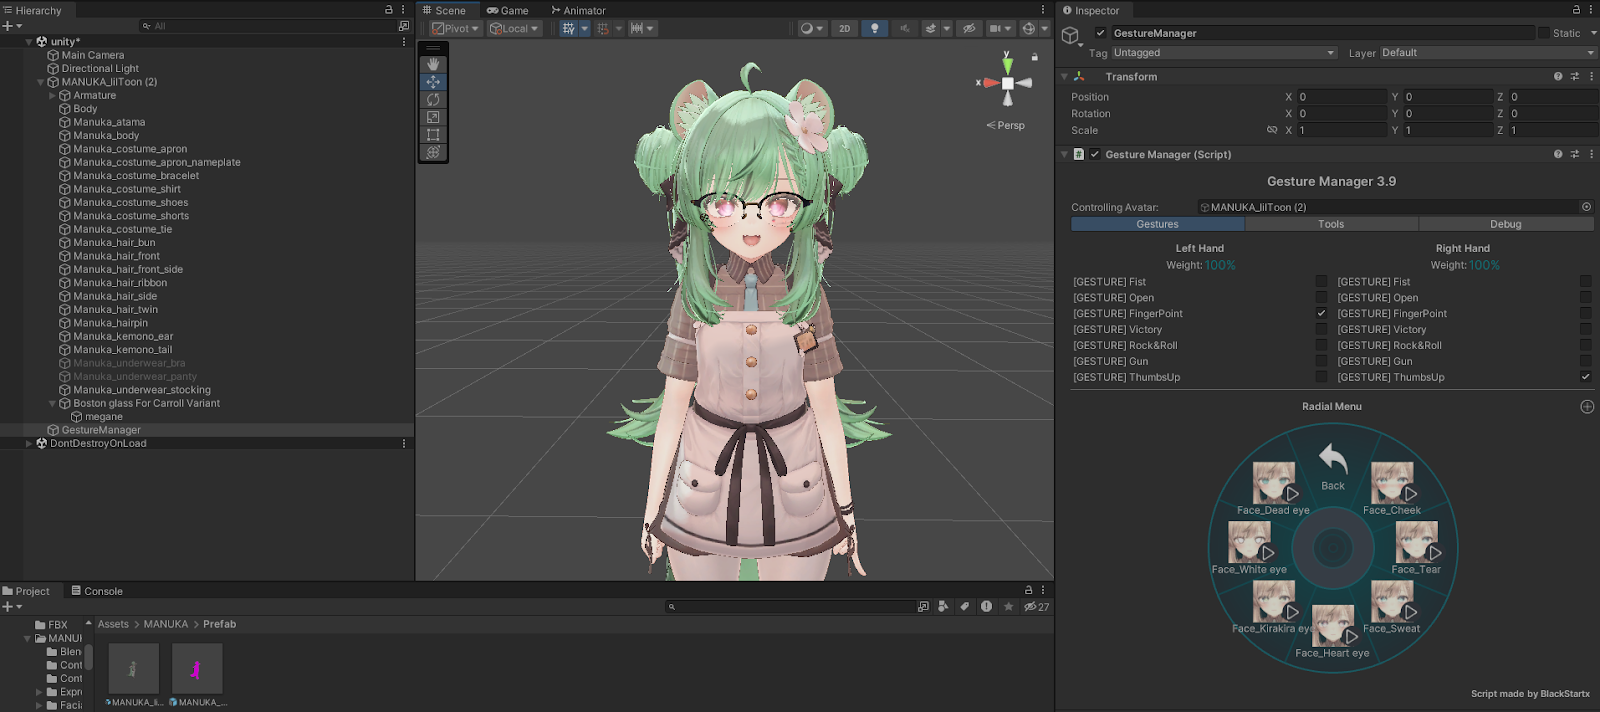Open object picker for Controlling Avatar
The width and height of the screenshot is (1600, 712).
click(1586, 207)
